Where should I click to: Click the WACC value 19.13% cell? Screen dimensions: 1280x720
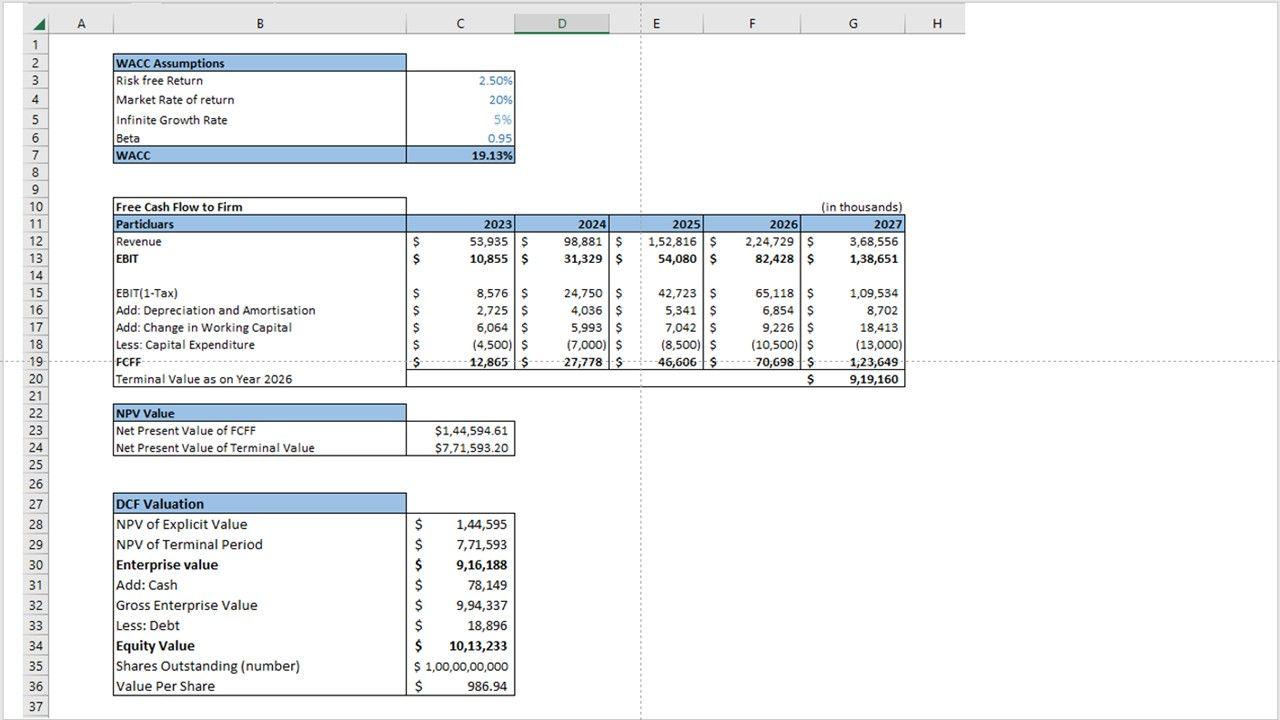click(461, 156)
